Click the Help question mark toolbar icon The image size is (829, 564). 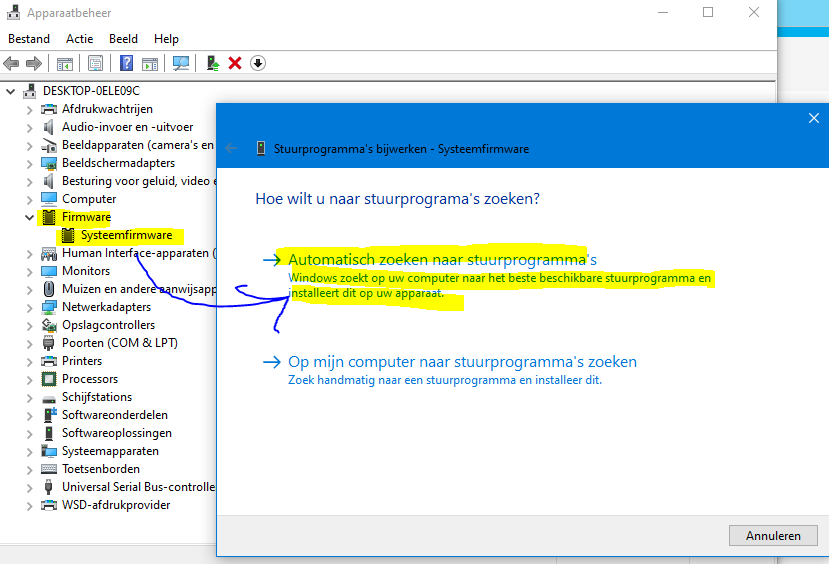click(127, 63)
